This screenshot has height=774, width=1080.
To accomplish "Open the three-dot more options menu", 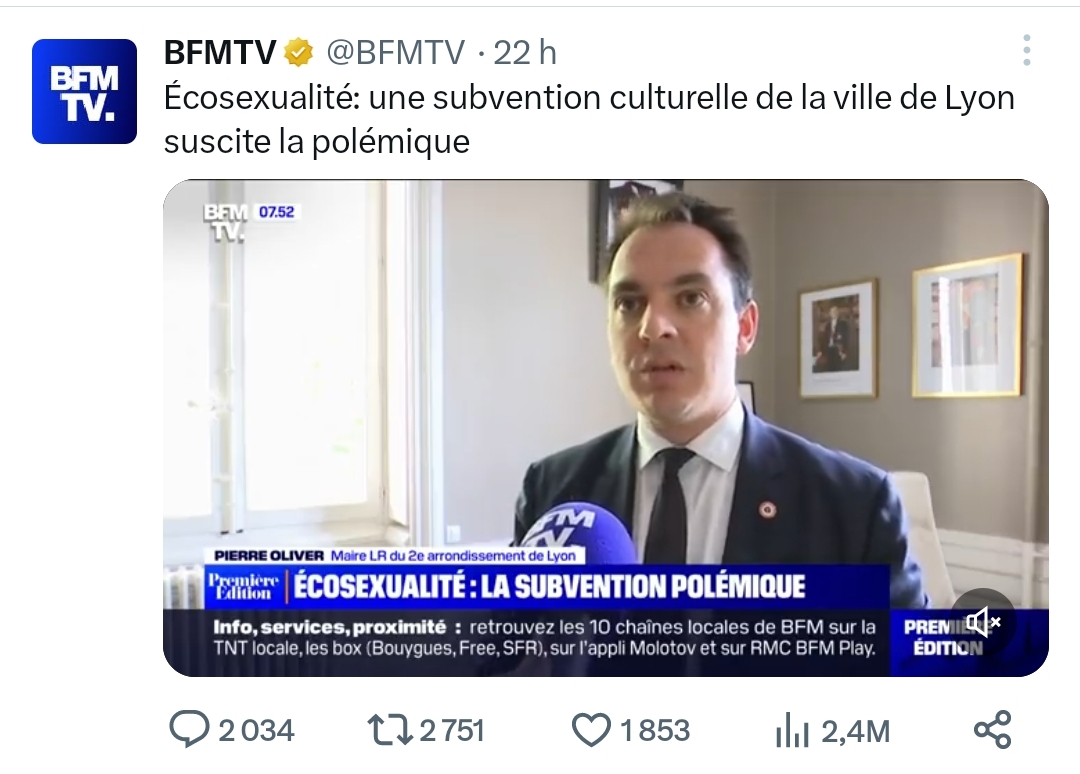I will pos(1026,50).
